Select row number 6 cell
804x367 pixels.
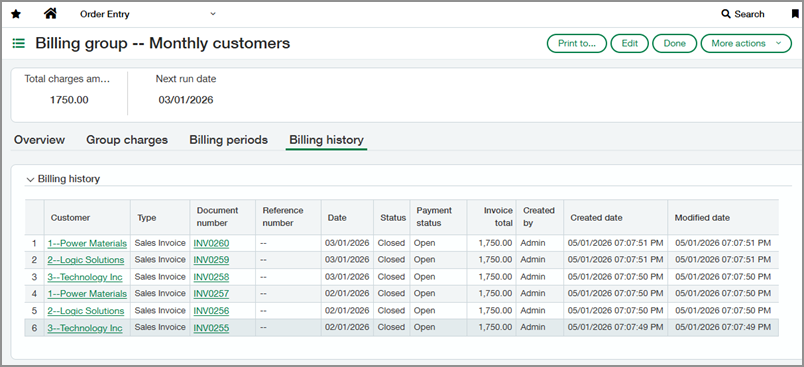(34, 328)
